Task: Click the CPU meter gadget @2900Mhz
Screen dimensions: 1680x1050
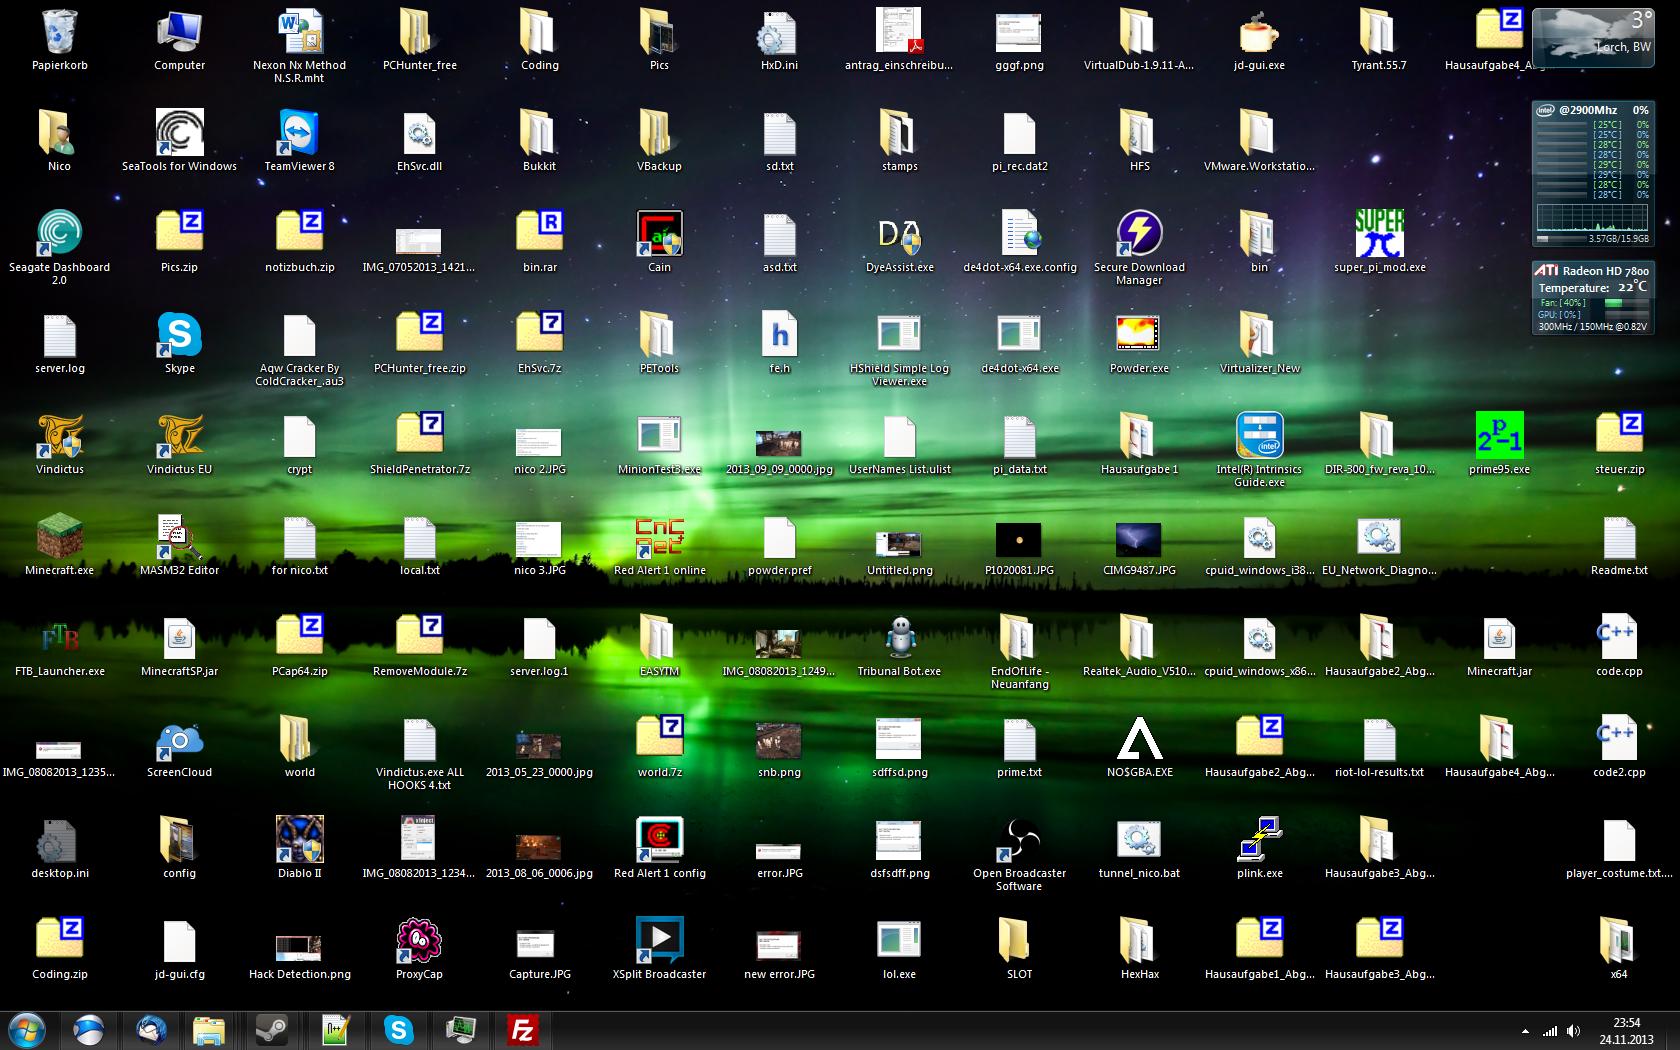Action: [1593, 173]
